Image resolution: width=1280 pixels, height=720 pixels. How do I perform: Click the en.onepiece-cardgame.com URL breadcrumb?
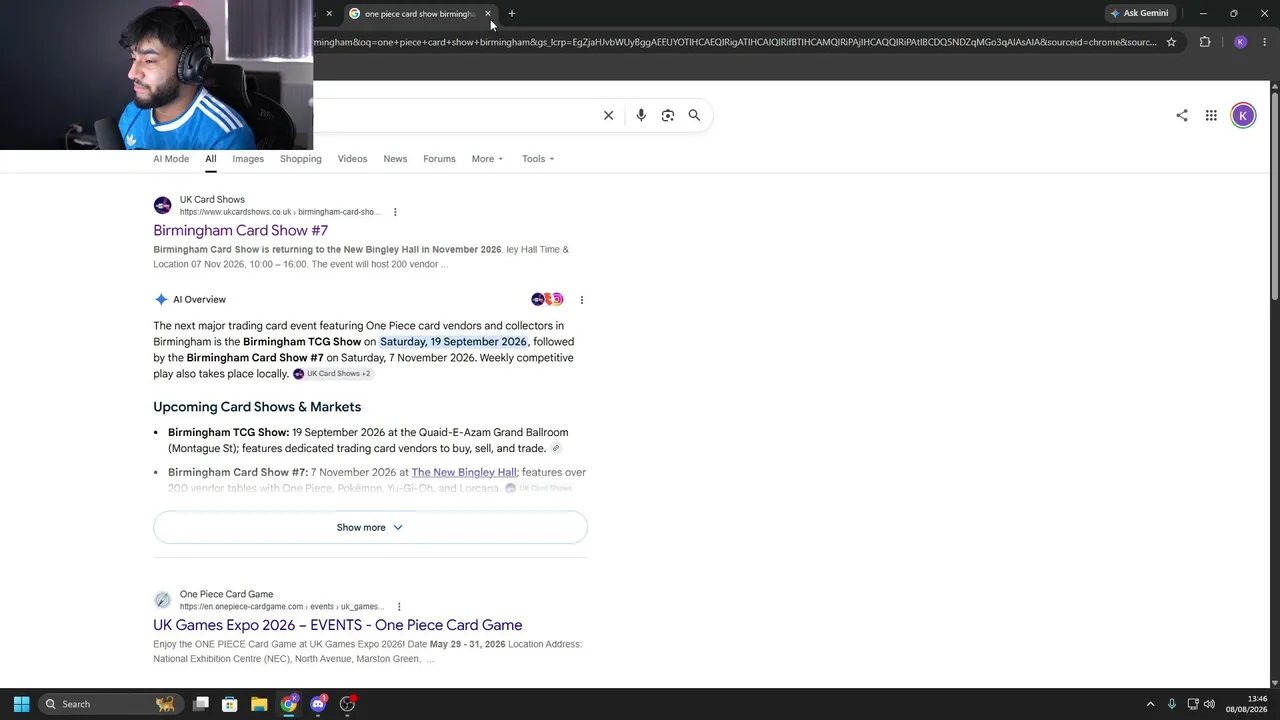point(282,607)
